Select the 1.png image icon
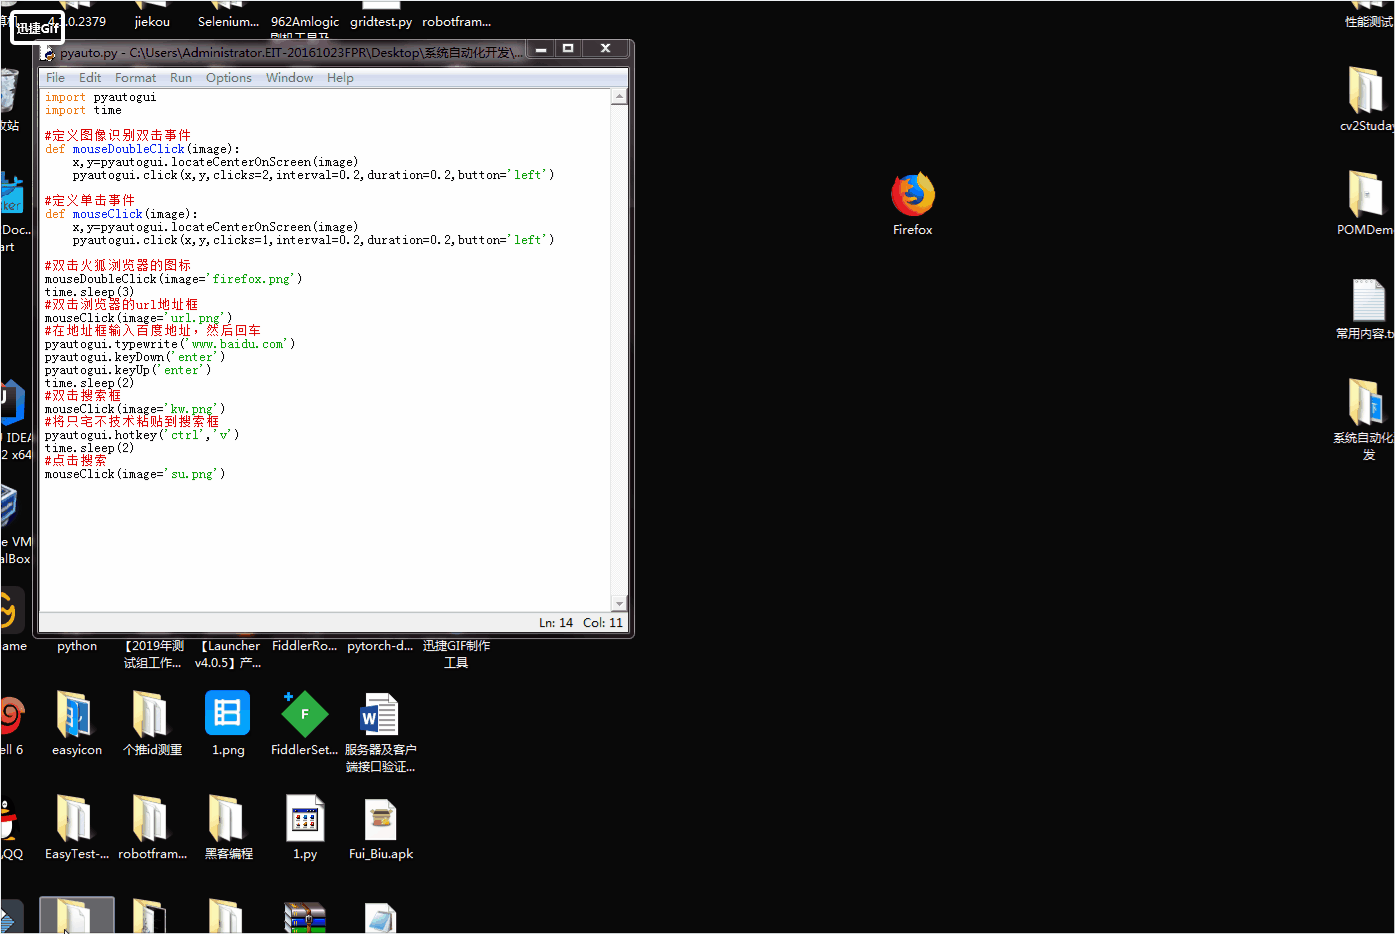 coord(227,713)
